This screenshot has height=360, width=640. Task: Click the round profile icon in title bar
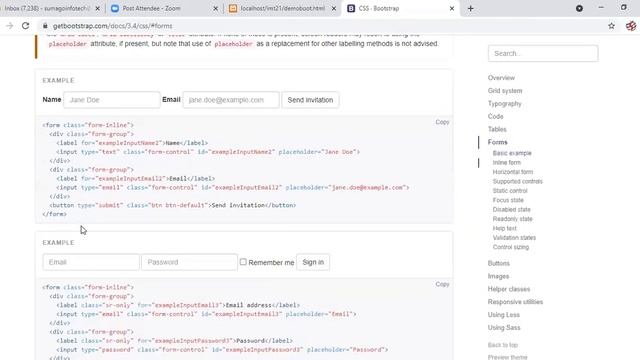[579, 8]
